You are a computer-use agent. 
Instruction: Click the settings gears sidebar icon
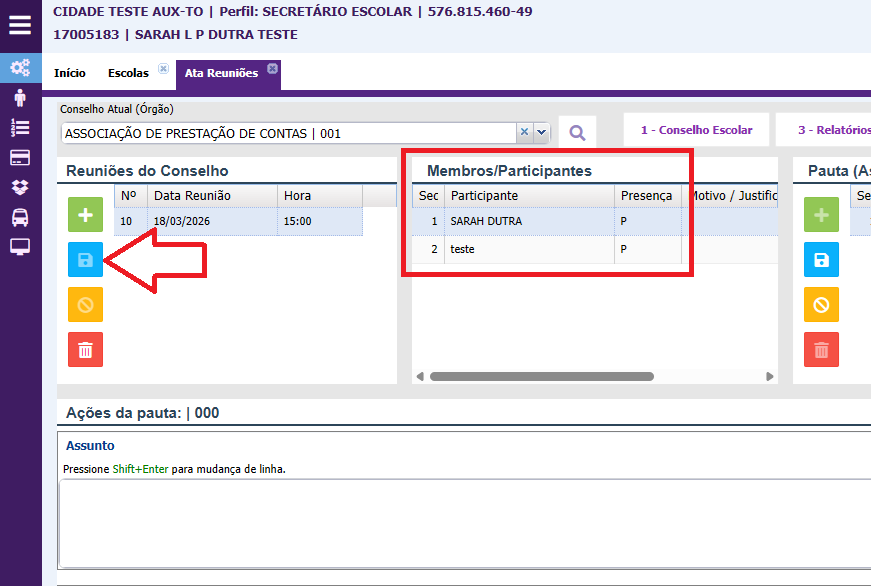[20, 68]
